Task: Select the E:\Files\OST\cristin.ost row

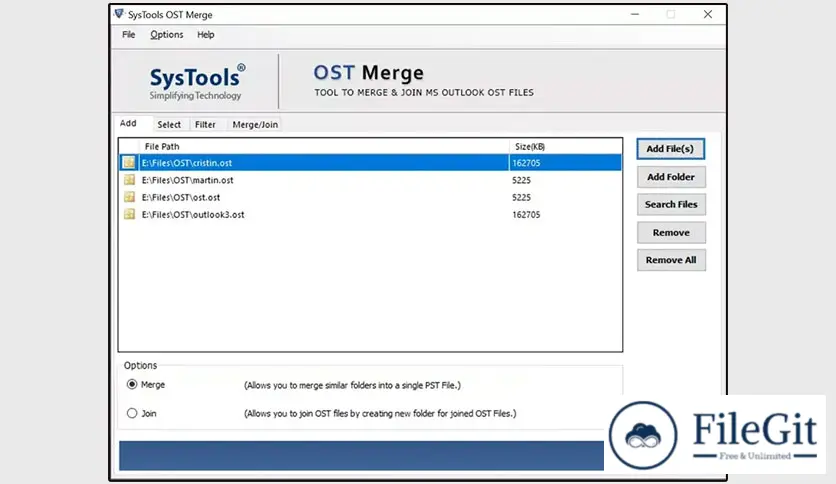Action: click(x=371, y=163)
